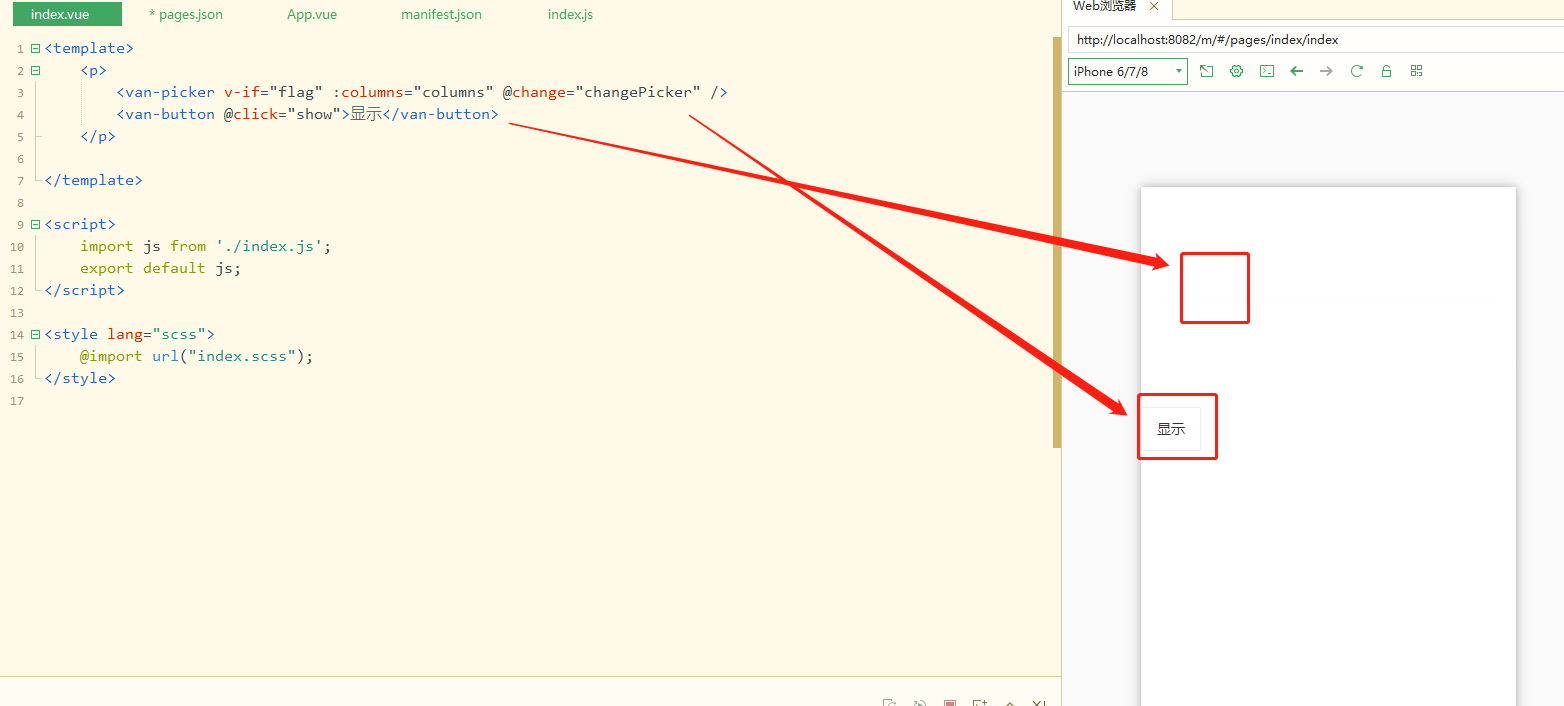This screenshot has width=1564, height=706.
Task: Click the closing </p> tag on line 5
Action: tap(98, 136)
